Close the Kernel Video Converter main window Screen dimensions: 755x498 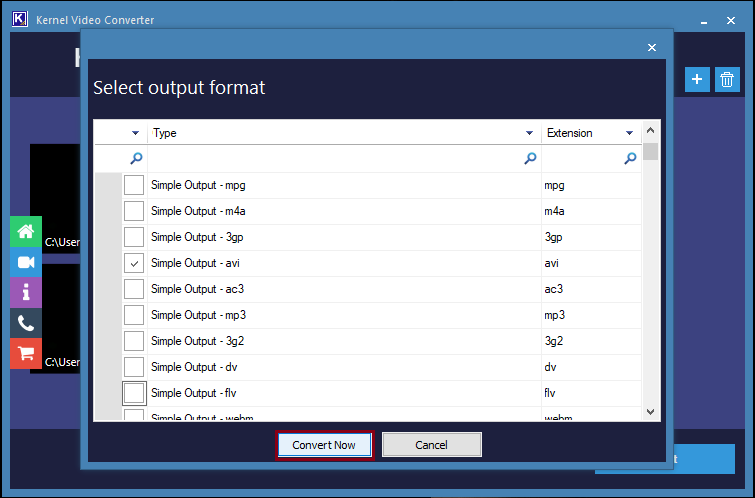[731, 21]
